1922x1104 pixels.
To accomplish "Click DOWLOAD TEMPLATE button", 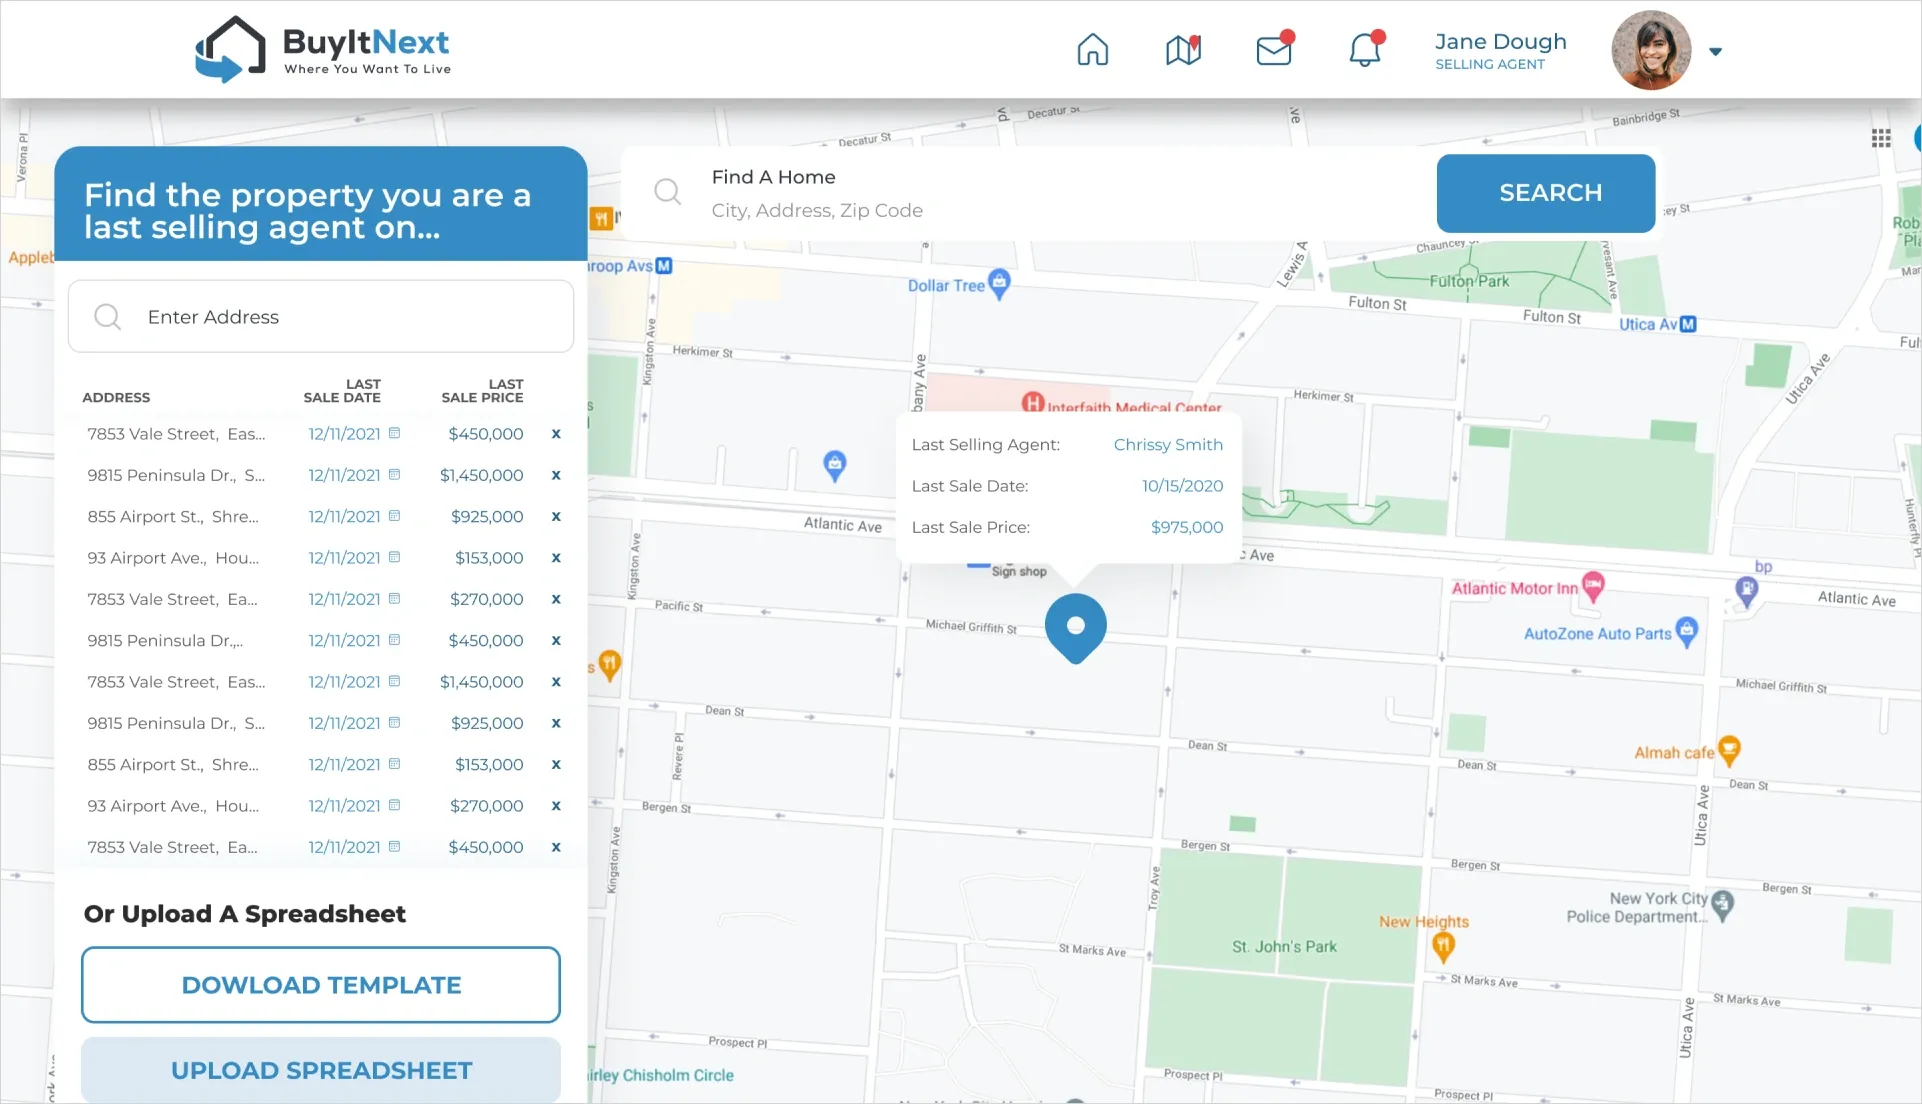I will 321,985.
